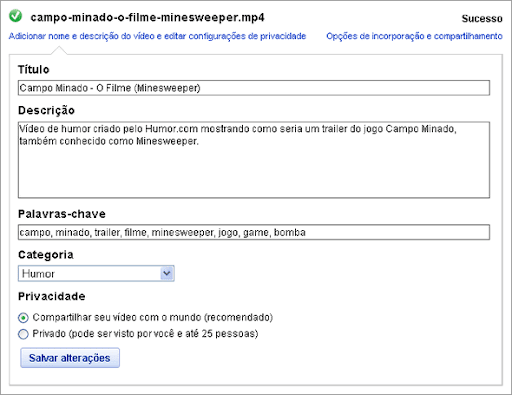Click the Salvar alterações button

[x=70, y=358]
